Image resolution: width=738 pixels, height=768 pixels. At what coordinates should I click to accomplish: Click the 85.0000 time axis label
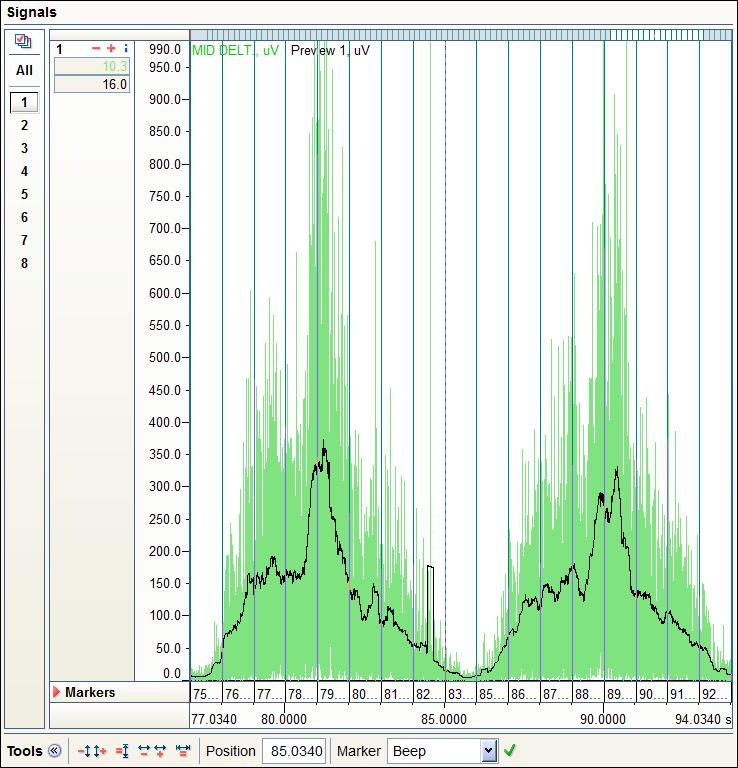click(444, 719)
